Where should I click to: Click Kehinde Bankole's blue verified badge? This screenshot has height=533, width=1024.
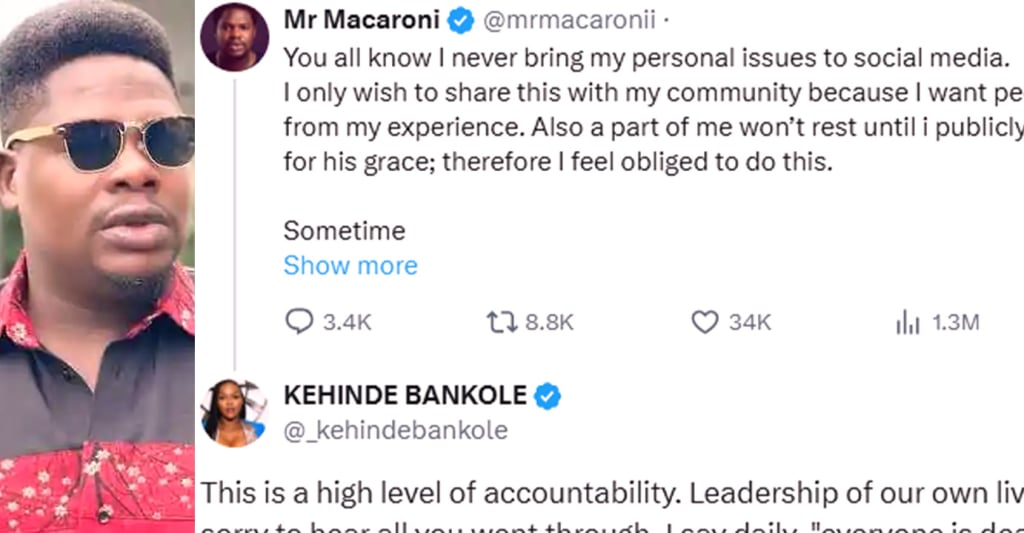pos(547,396)
